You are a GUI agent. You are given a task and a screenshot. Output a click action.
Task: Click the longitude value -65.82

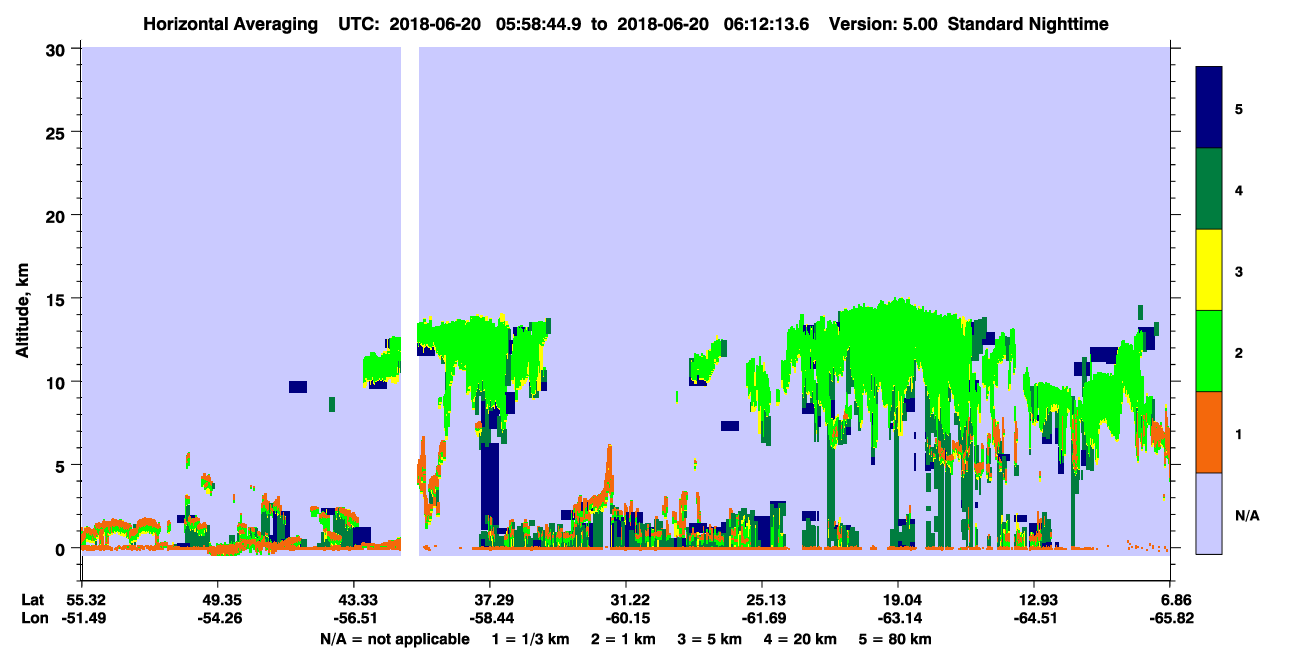[1171, 618]
